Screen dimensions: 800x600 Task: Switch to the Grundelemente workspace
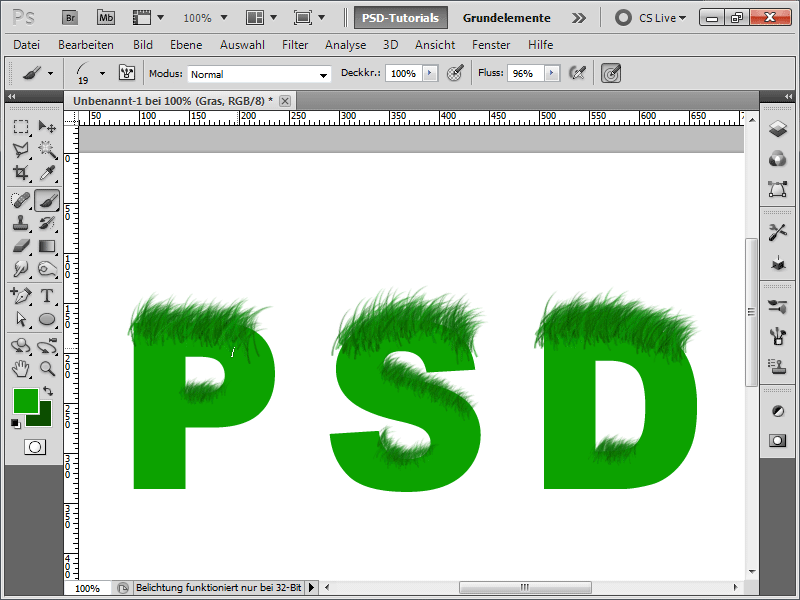(507, 18)
